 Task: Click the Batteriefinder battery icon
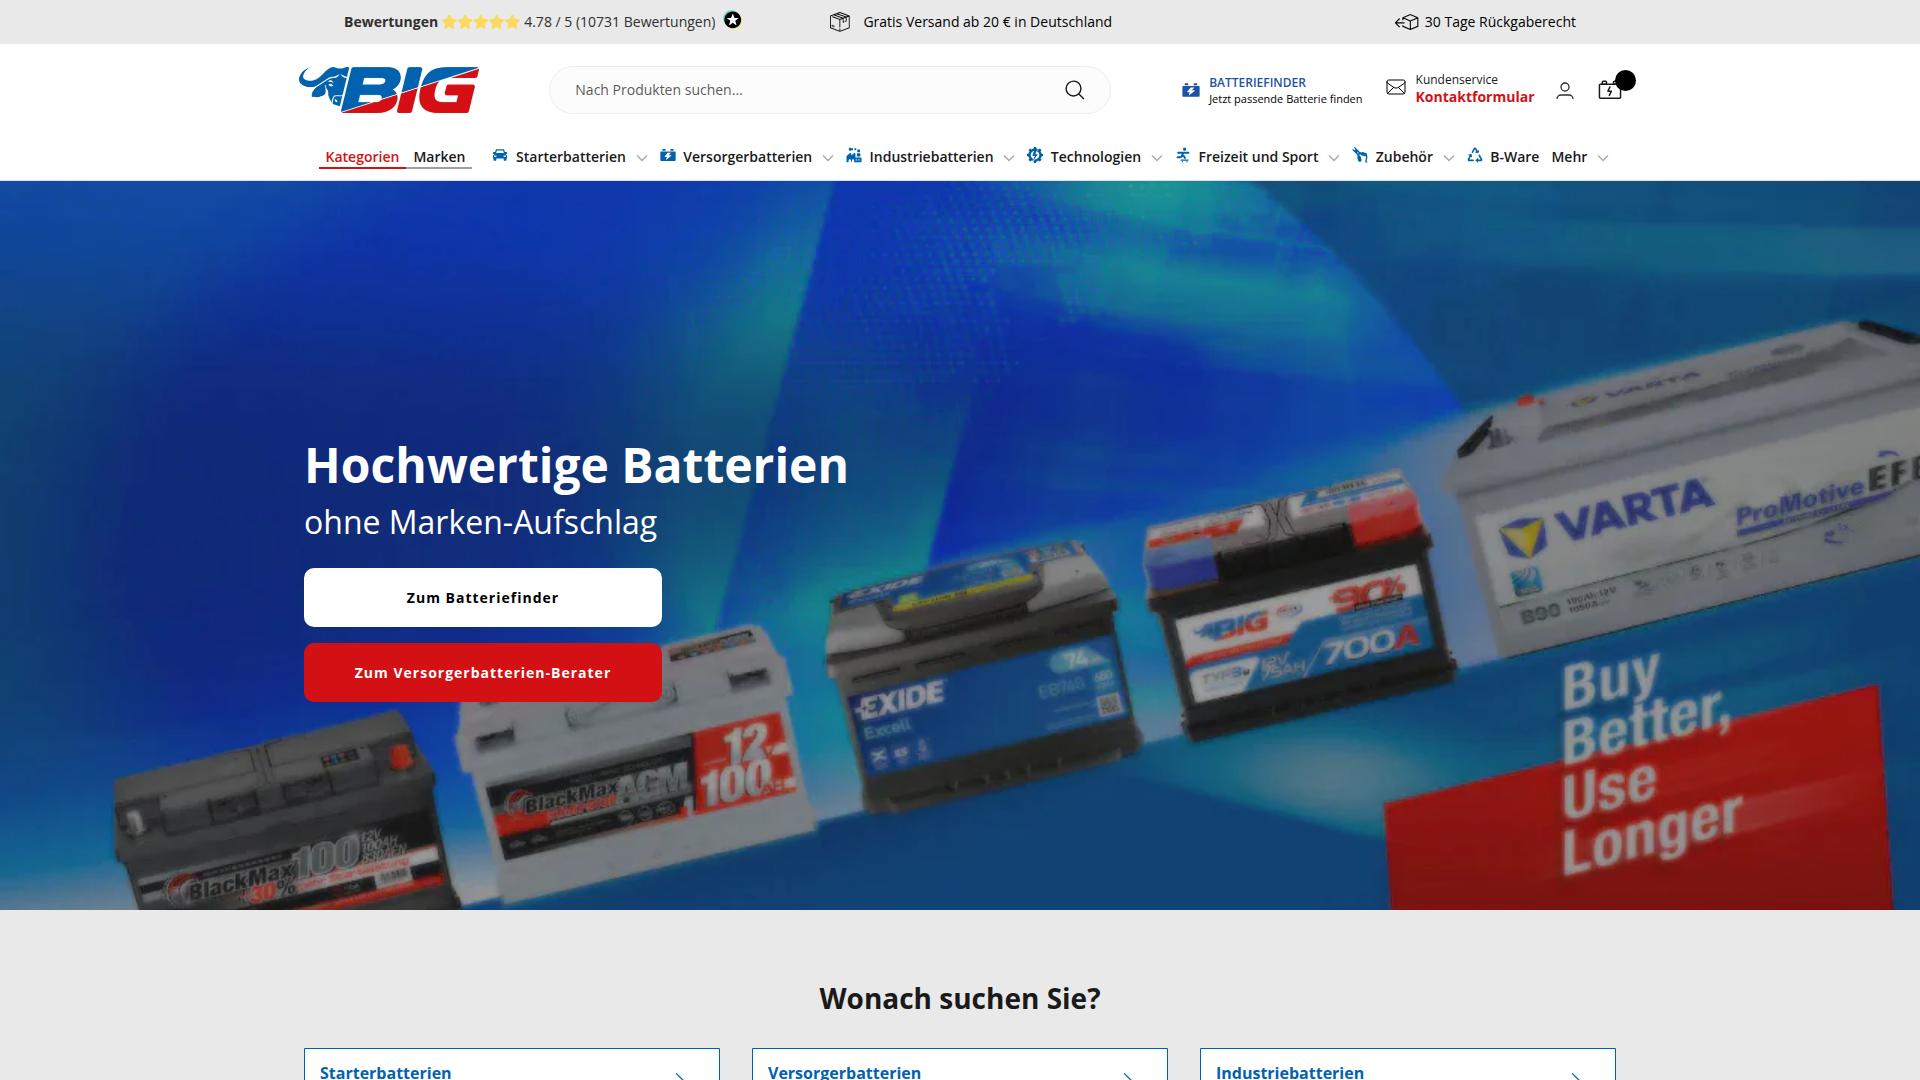click(1190, 90)
